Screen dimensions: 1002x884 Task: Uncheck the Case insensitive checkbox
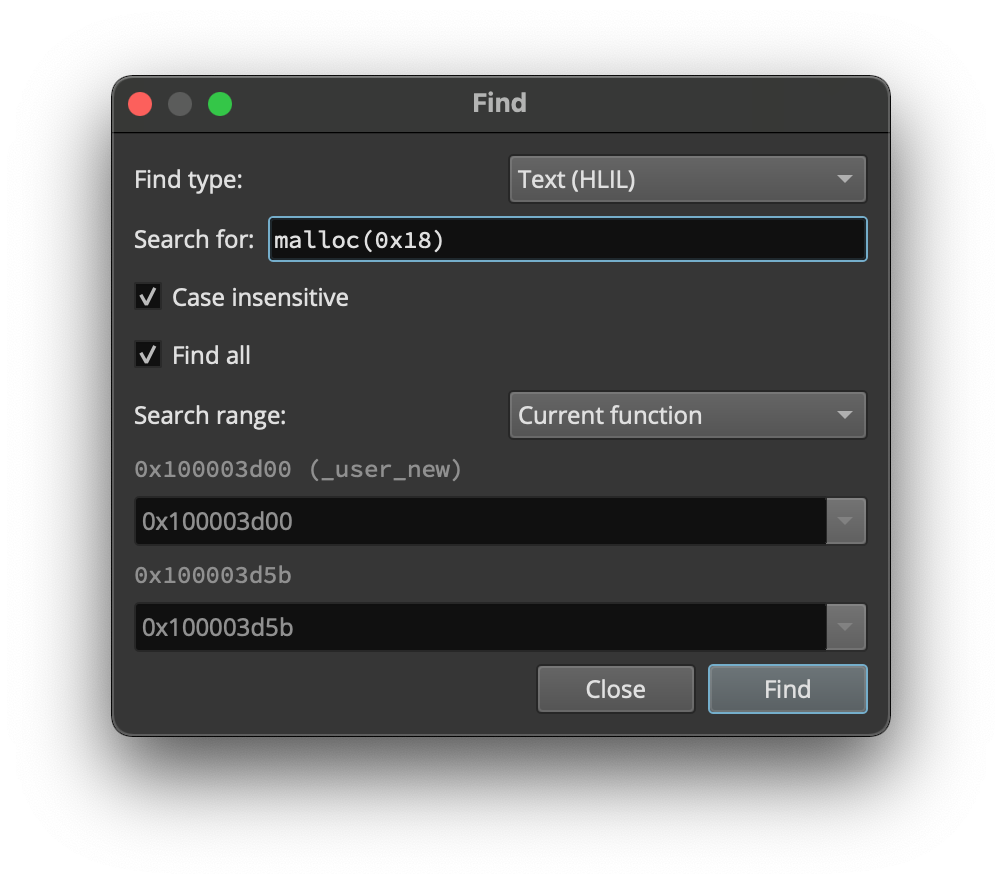(147, 296)
